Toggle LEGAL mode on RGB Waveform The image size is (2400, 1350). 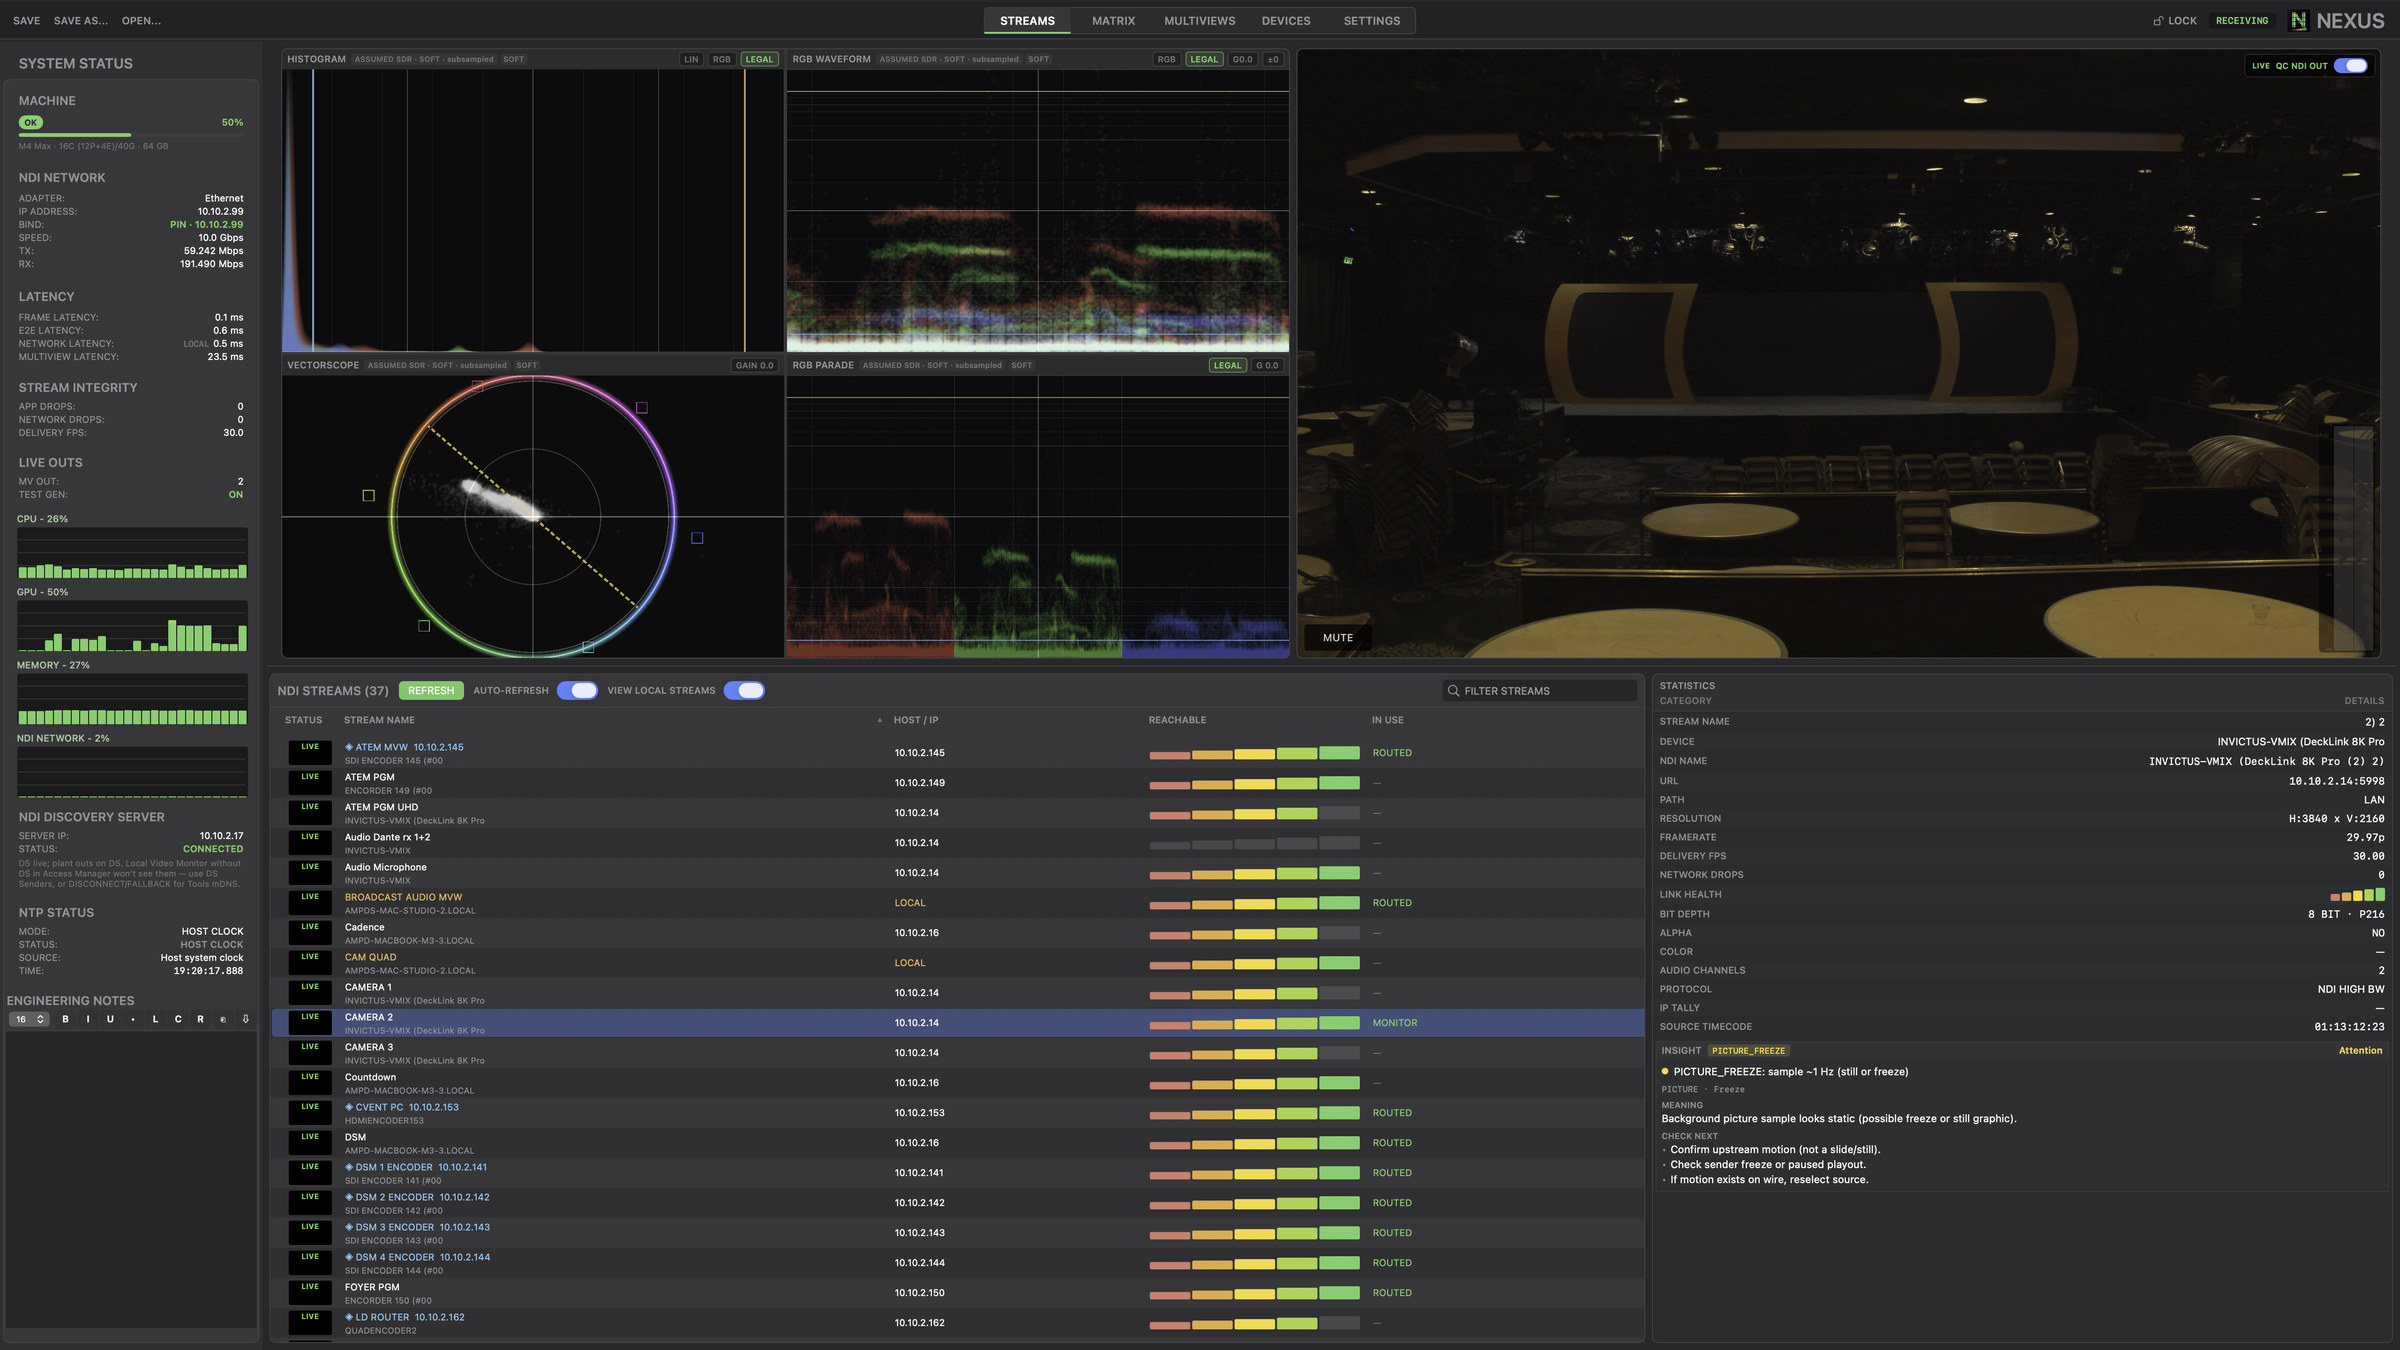[1204, 59]
